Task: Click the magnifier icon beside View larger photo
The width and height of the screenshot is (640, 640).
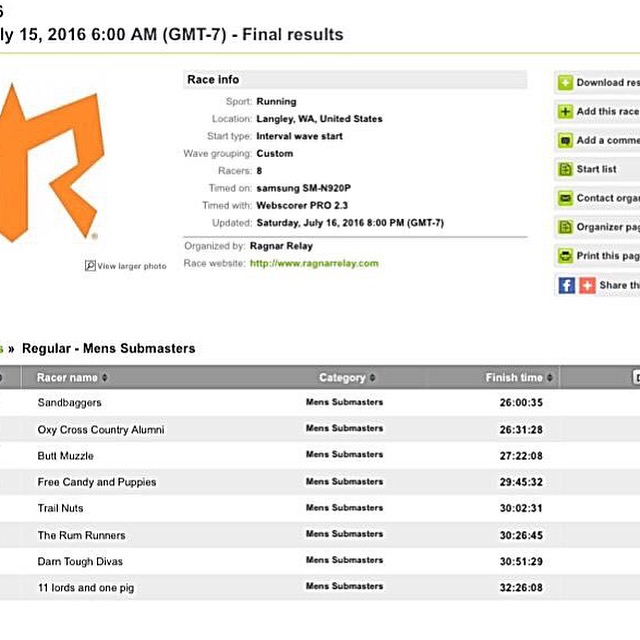Action: (90, 266)
